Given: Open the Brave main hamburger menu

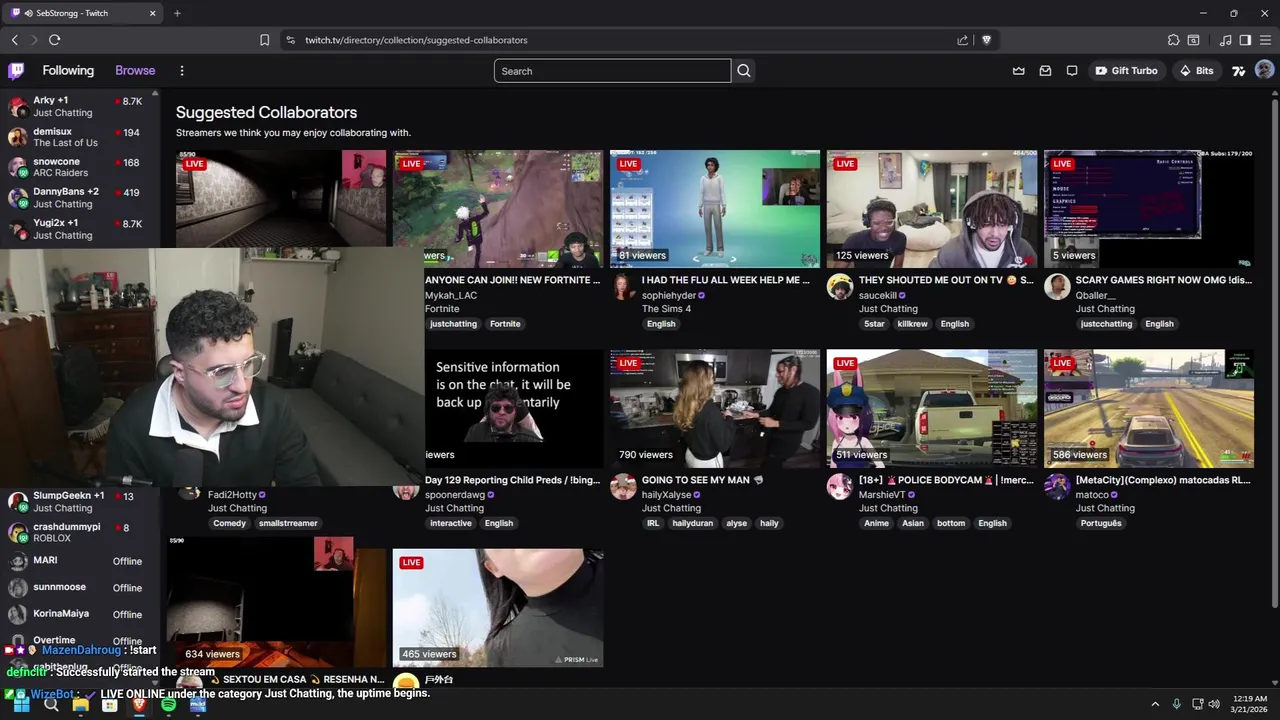Looking at the screenshot, I should 1265,40.
